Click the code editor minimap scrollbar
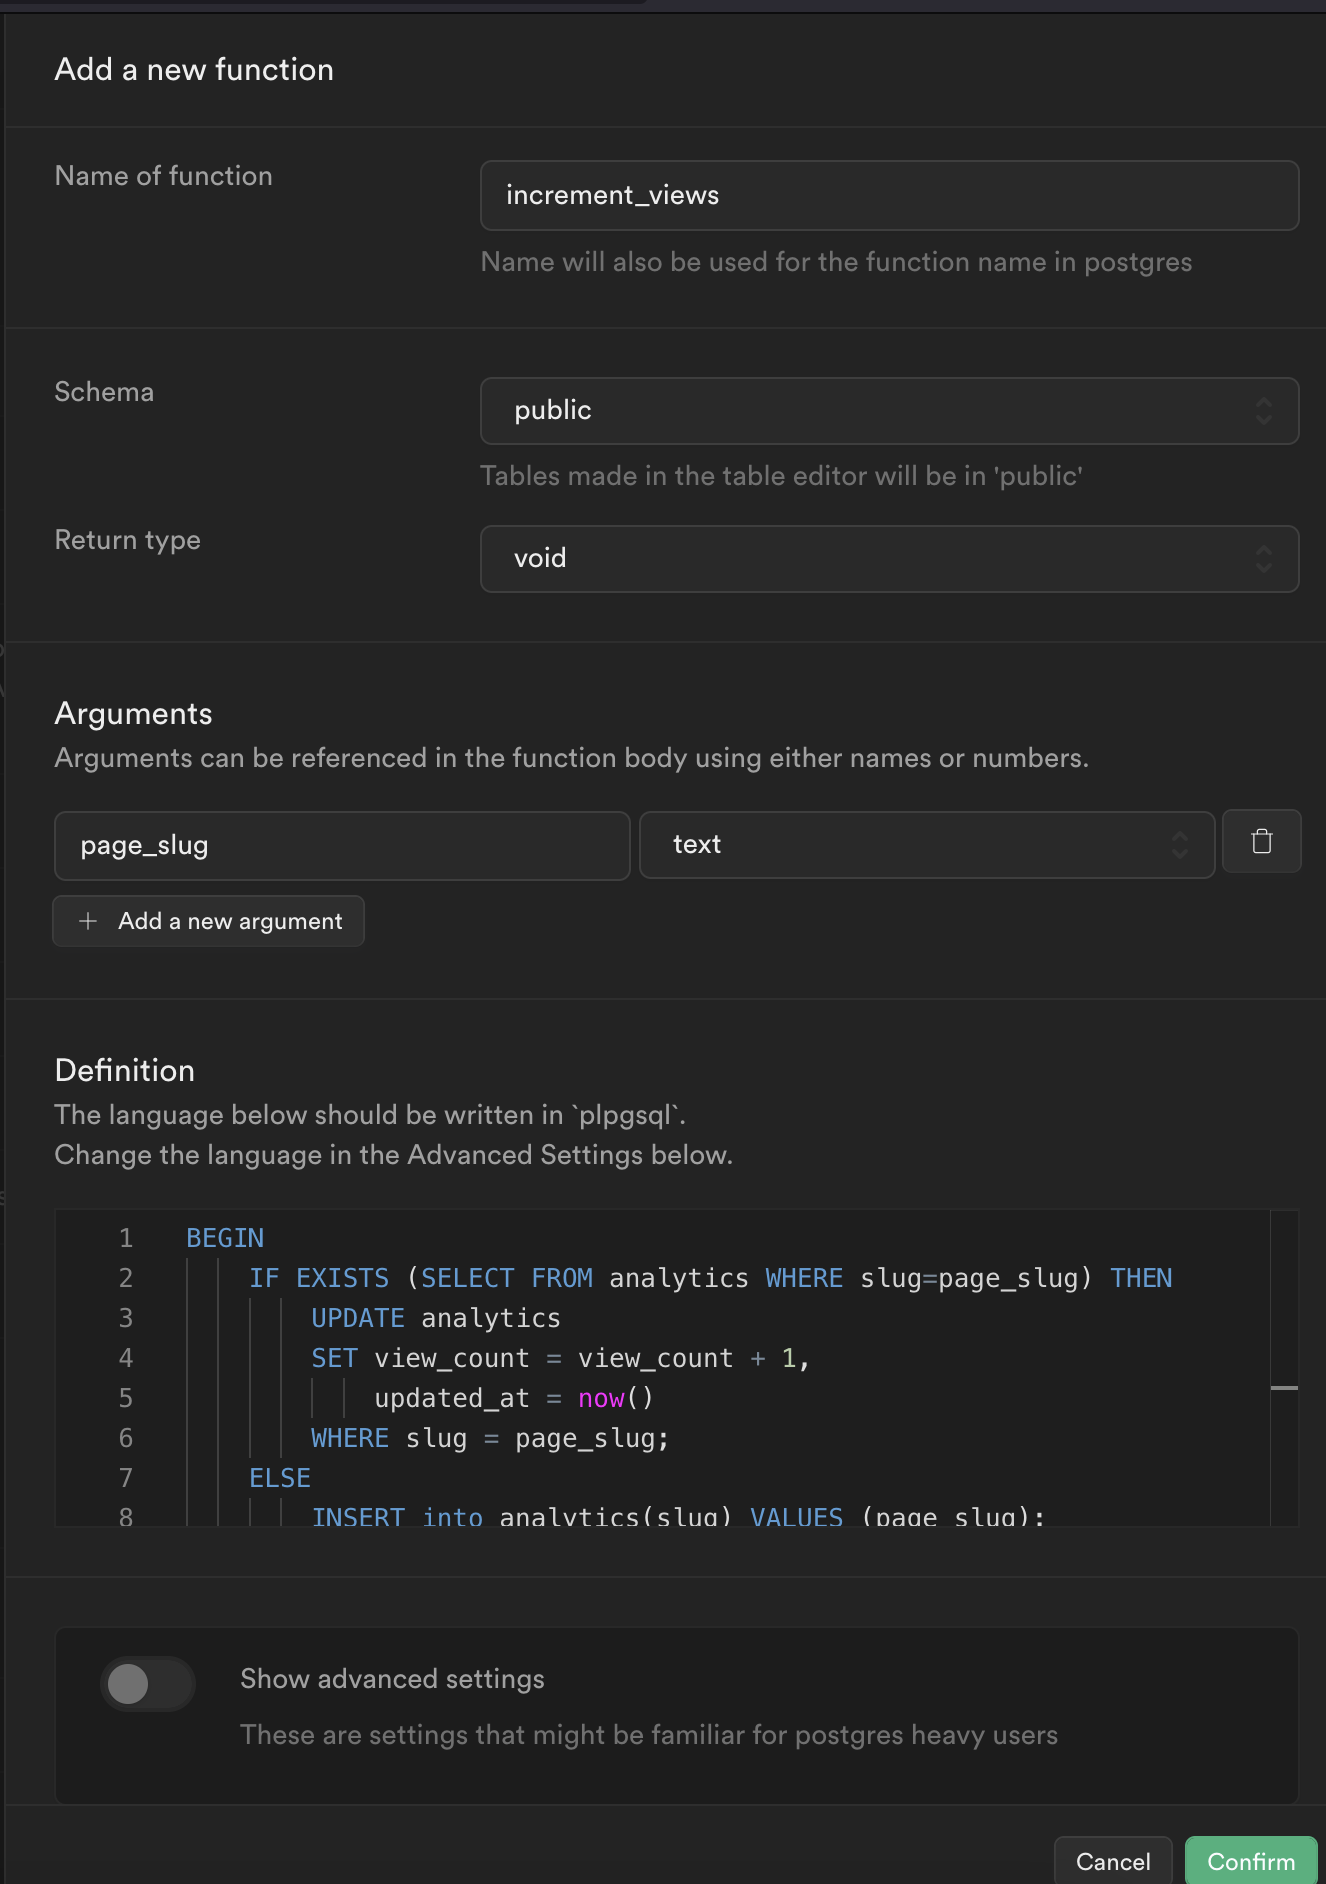 [1284, 1367]
